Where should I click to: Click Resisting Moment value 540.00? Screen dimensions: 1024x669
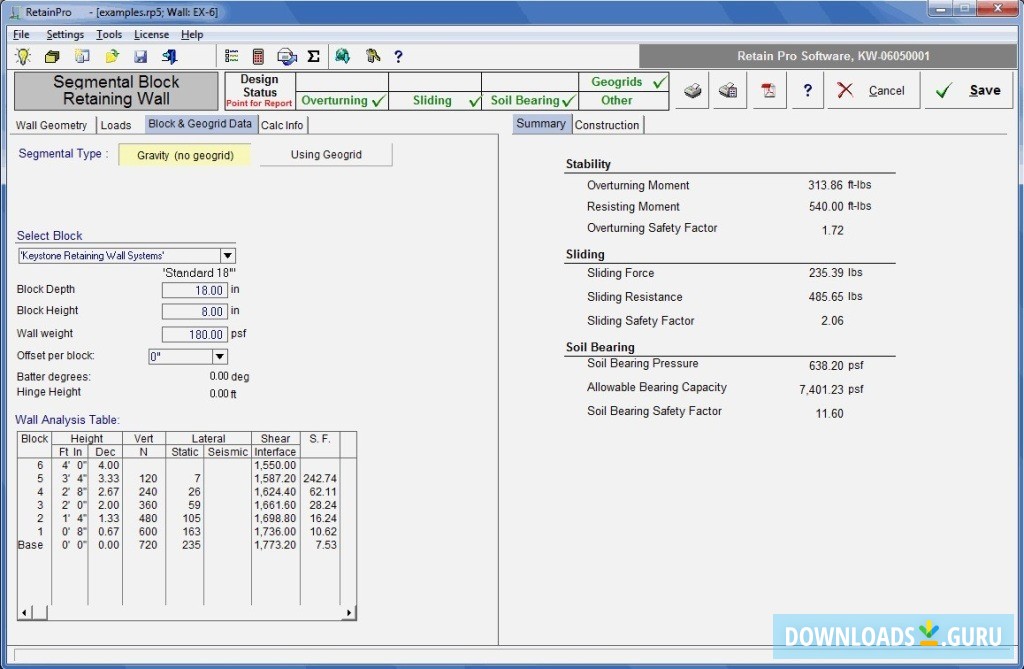[x=826, y=206]
